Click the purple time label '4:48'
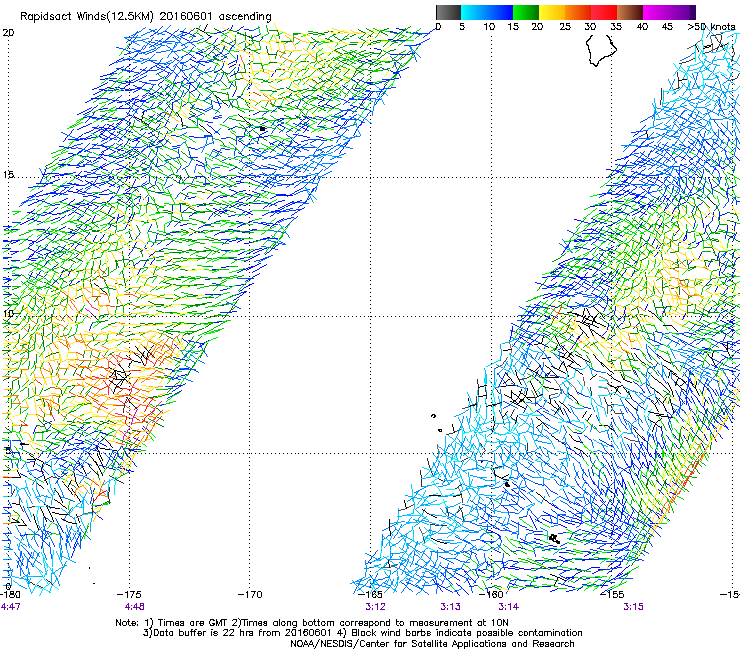Image resolution: width=740 pixels, height=650 pixels. [135, 607]
